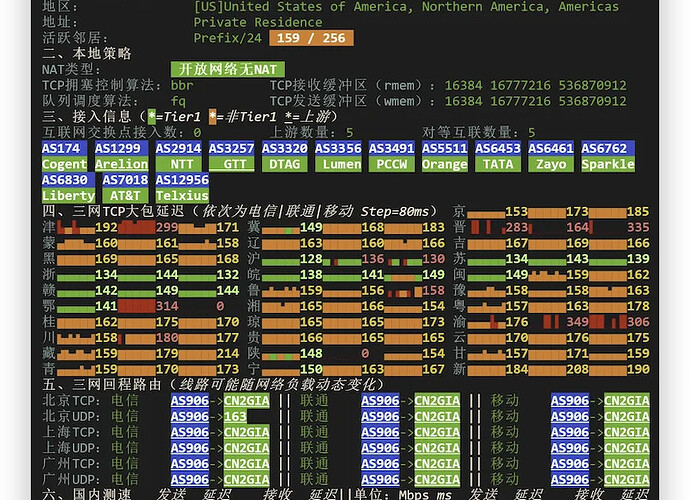Click the AS5511 badge
Screen dimensions: 690x500
pos(444,148)
